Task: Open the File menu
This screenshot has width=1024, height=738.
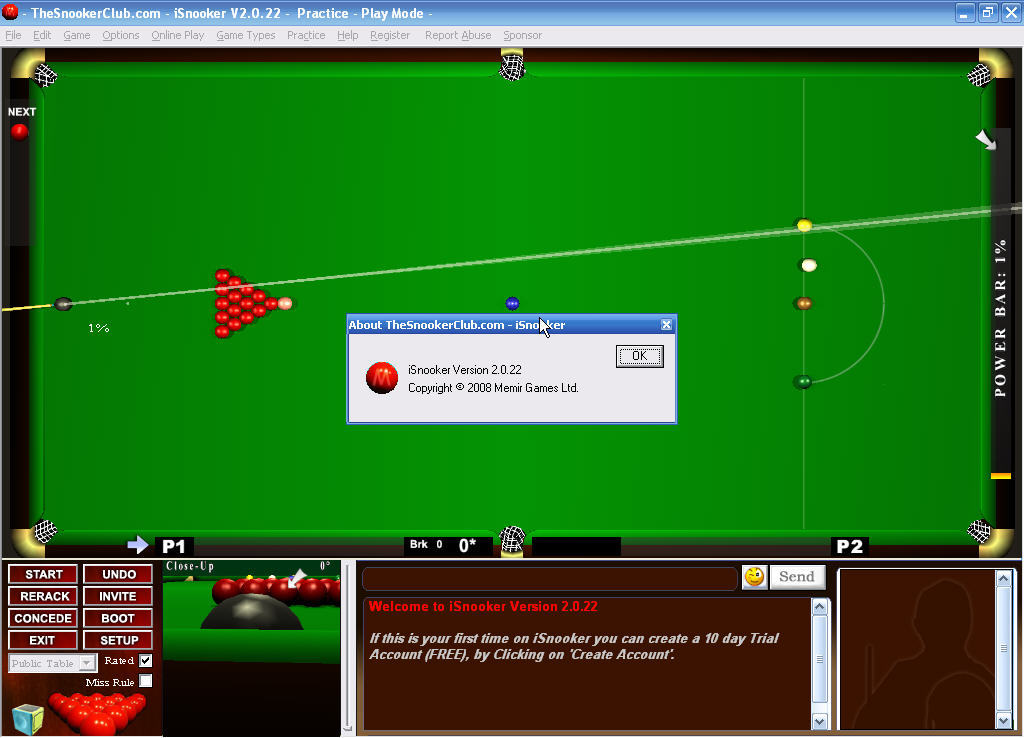Action: (x=13, y=35)
